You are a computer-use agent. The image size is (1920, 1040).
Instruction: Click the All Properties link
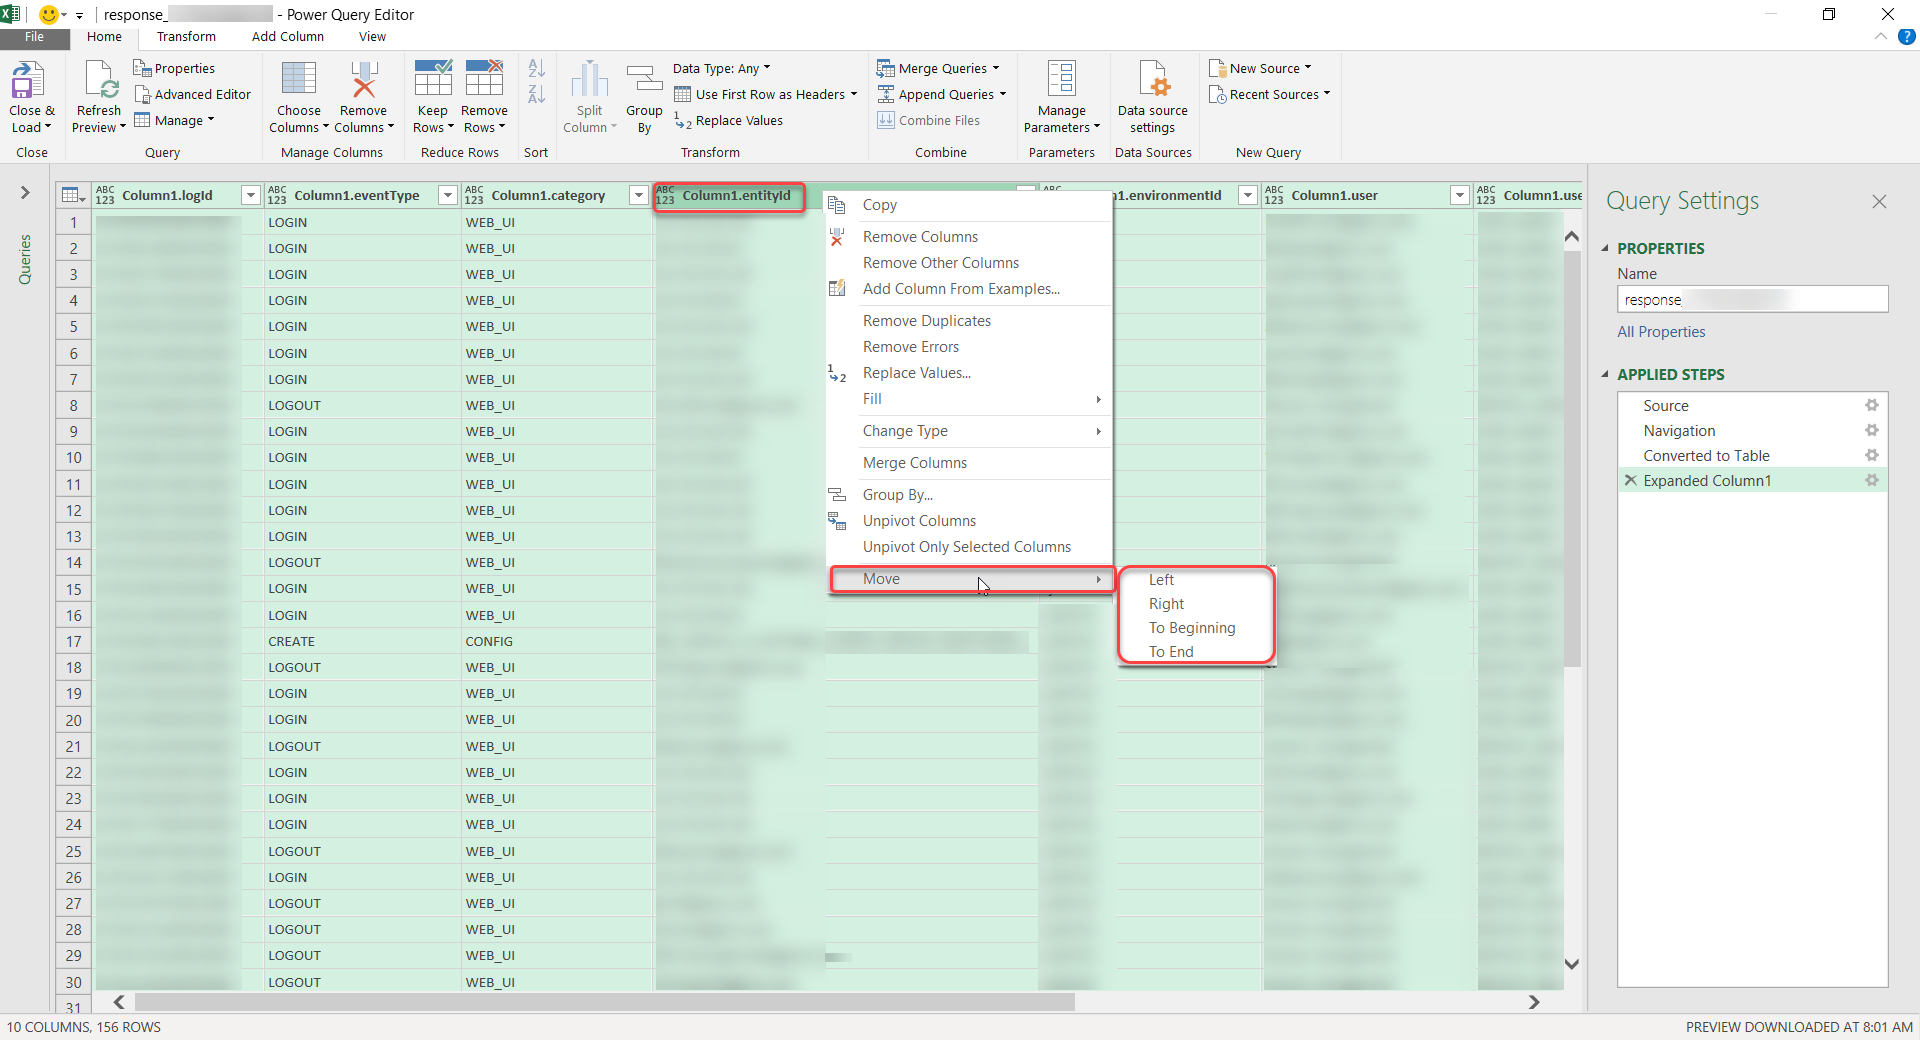coord(1661,331)
